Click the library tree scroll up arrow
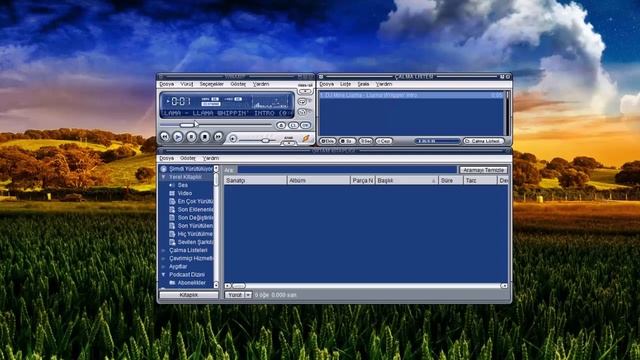640x360 pixels. (x=216, y=169)
